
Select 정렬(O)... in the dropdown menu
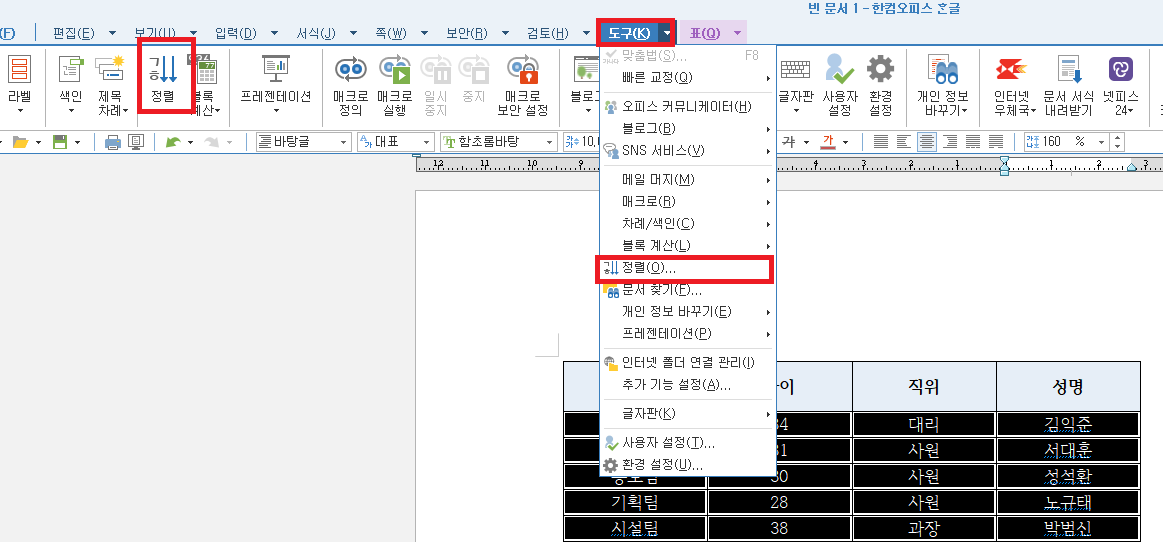[687, 268]
